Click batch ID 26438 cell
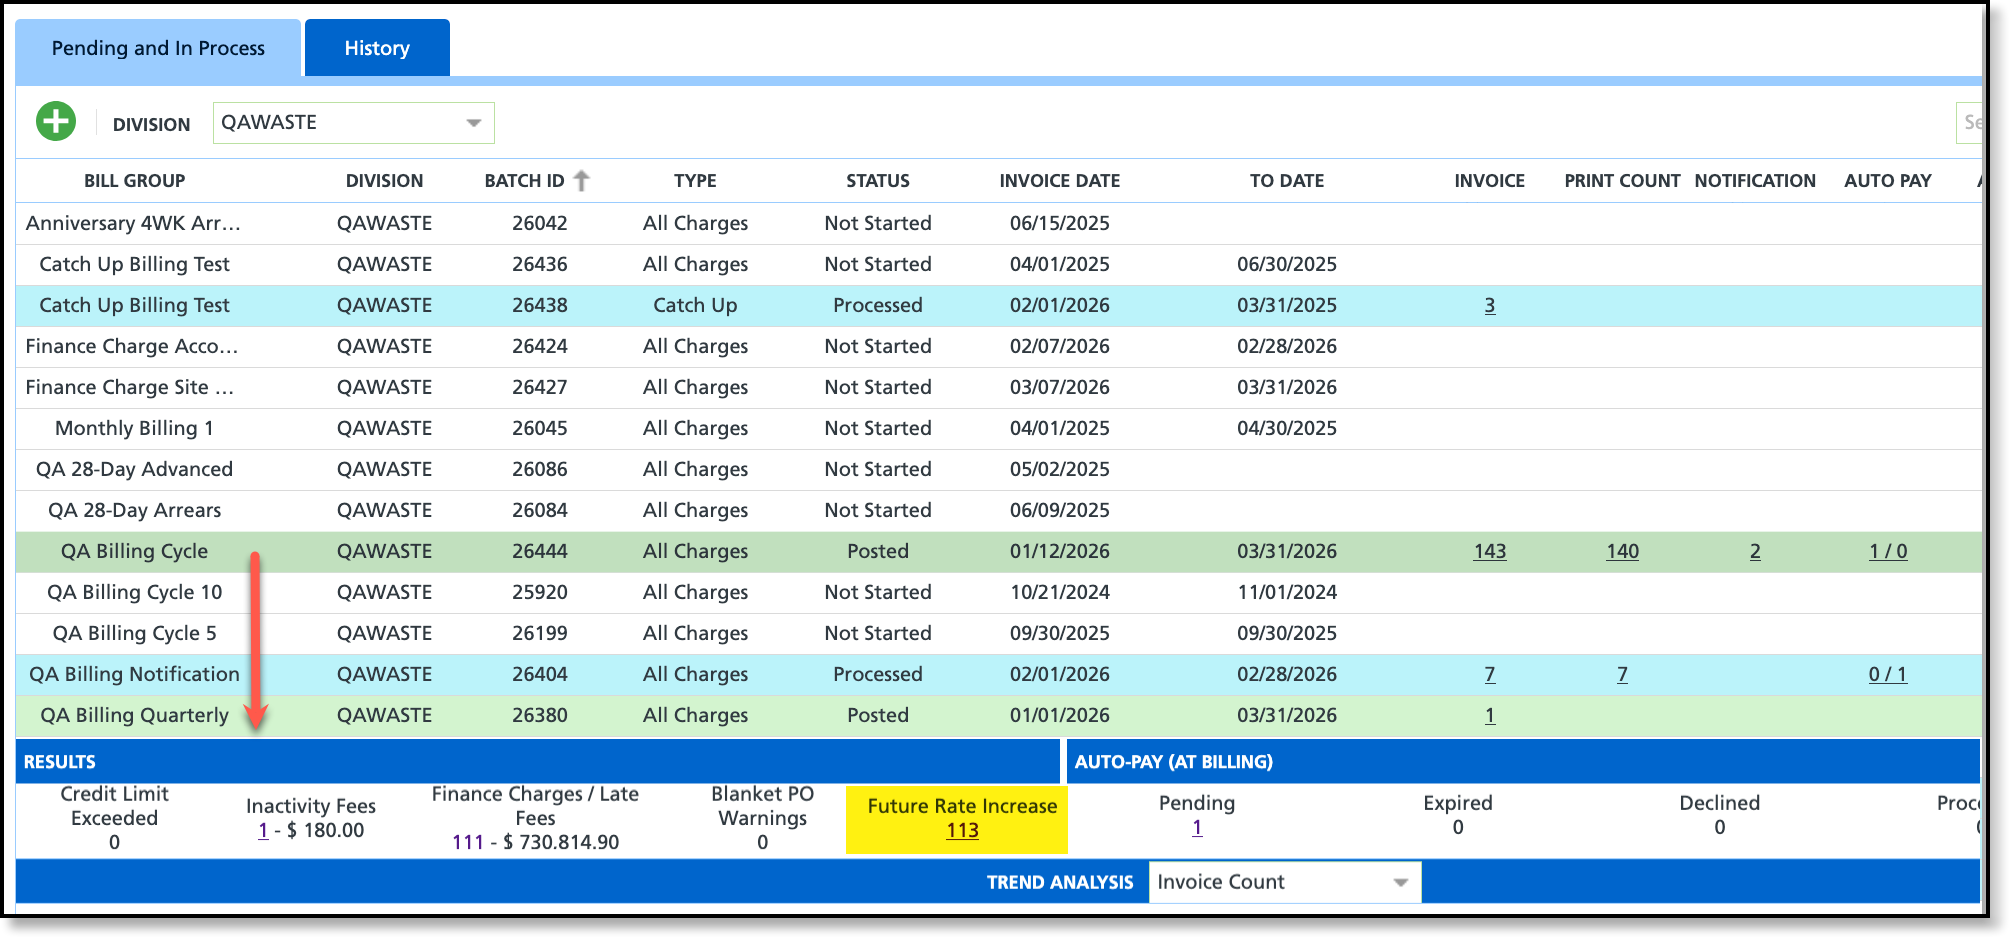Screen dimensions: 2010x938 [x=540, y=306]
